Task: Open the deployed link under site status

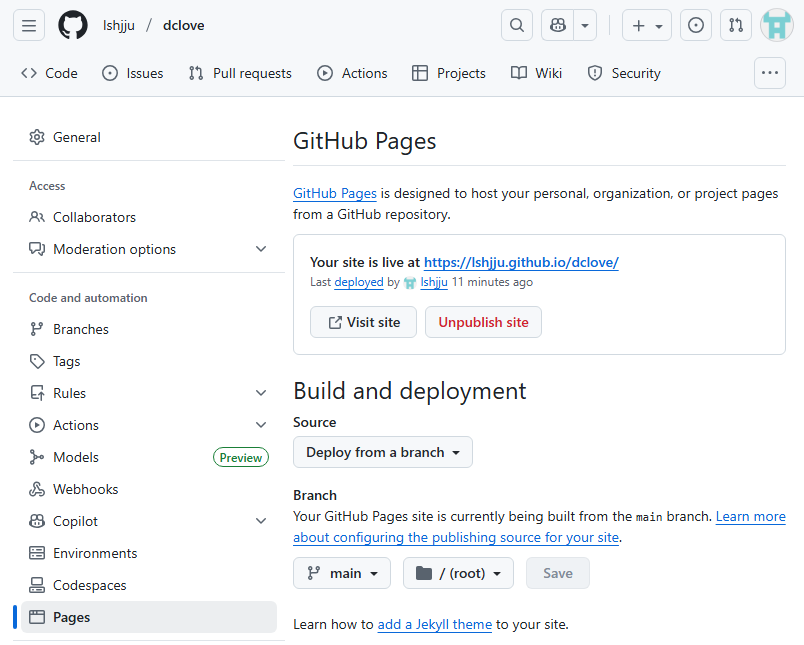Action: click(x=359, y=282)
